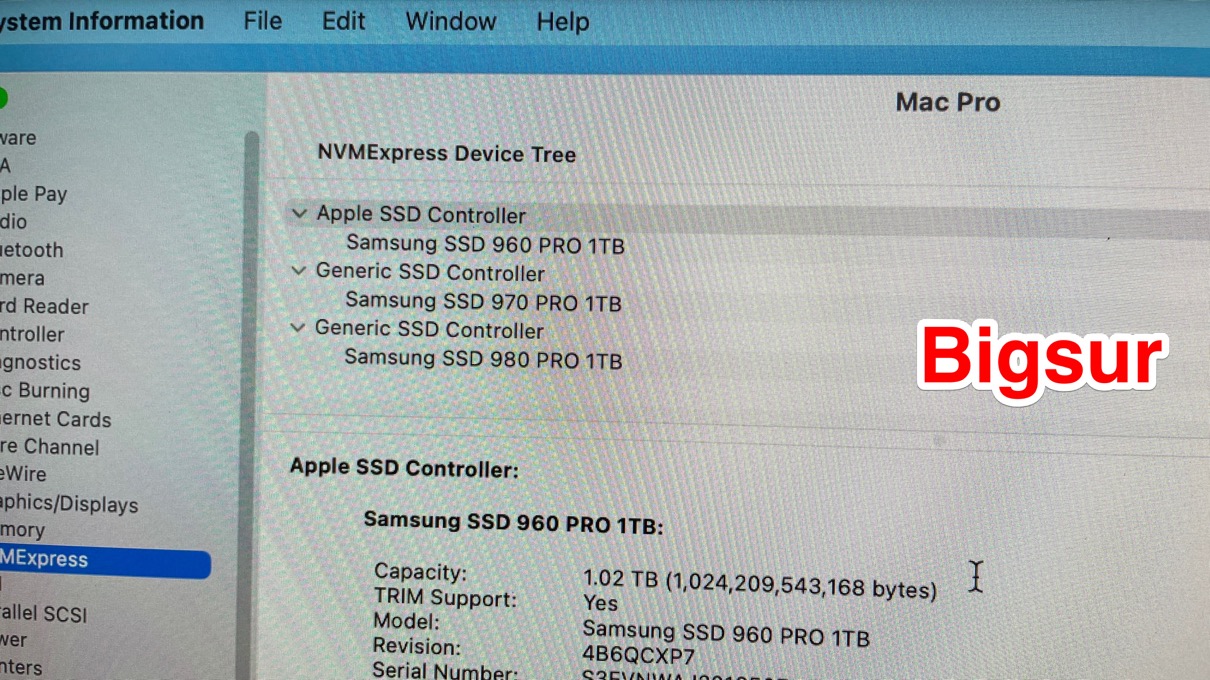Choose Fibre Channel in the sidebar

50,447
